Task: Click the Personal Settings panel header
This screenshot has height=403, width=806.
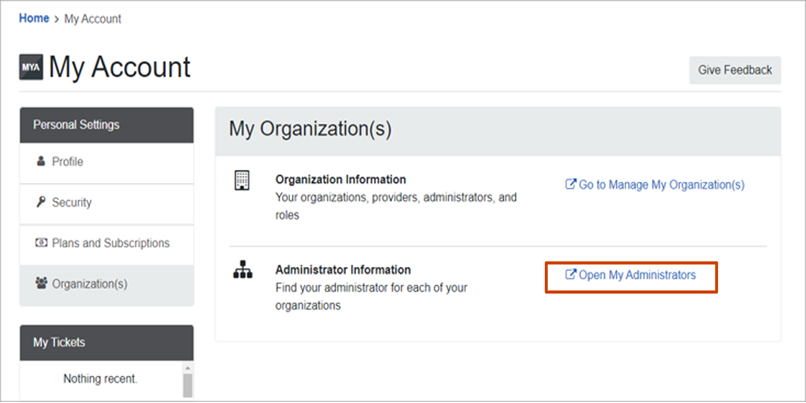Action: (x=106, y=125)
